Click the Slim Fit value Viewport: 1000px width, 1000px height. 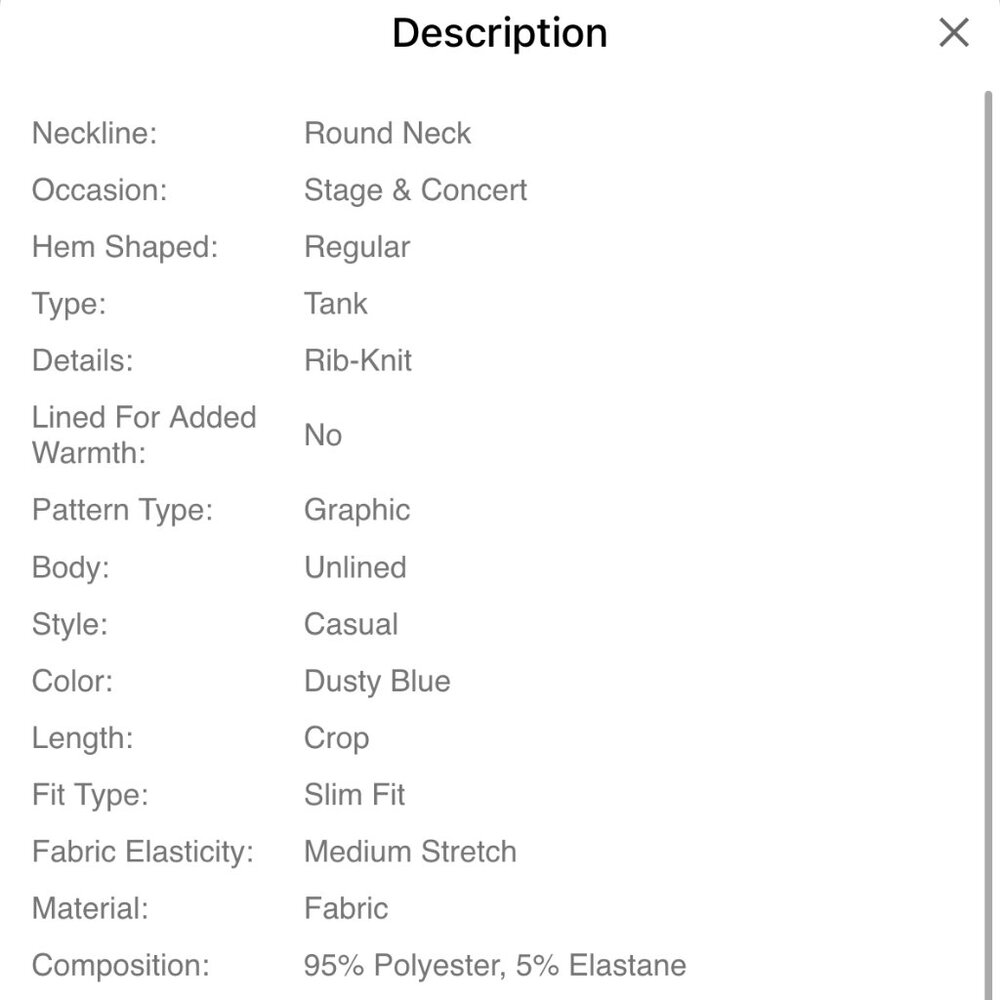point(354,795)
